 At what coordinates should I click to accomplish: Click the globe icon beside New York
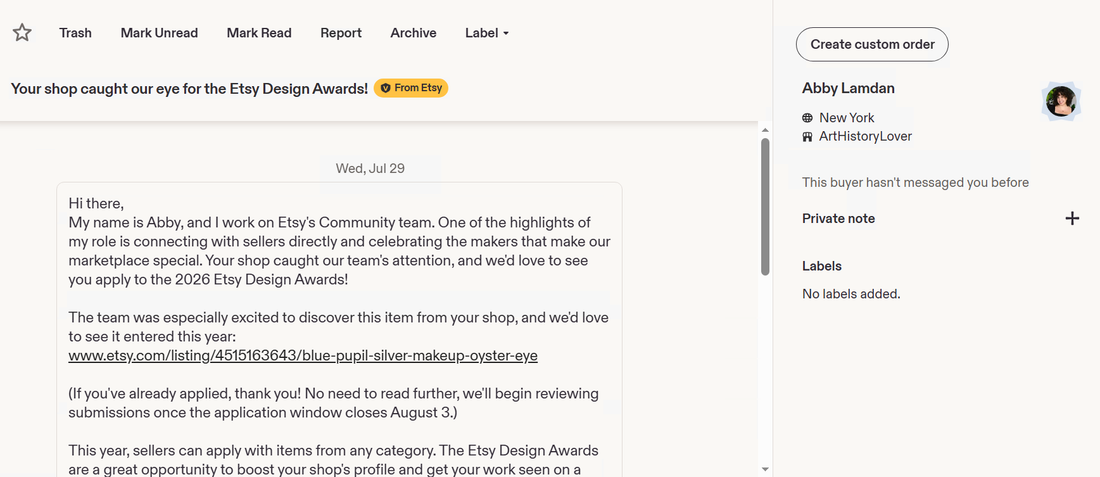(x=807, y=118)
